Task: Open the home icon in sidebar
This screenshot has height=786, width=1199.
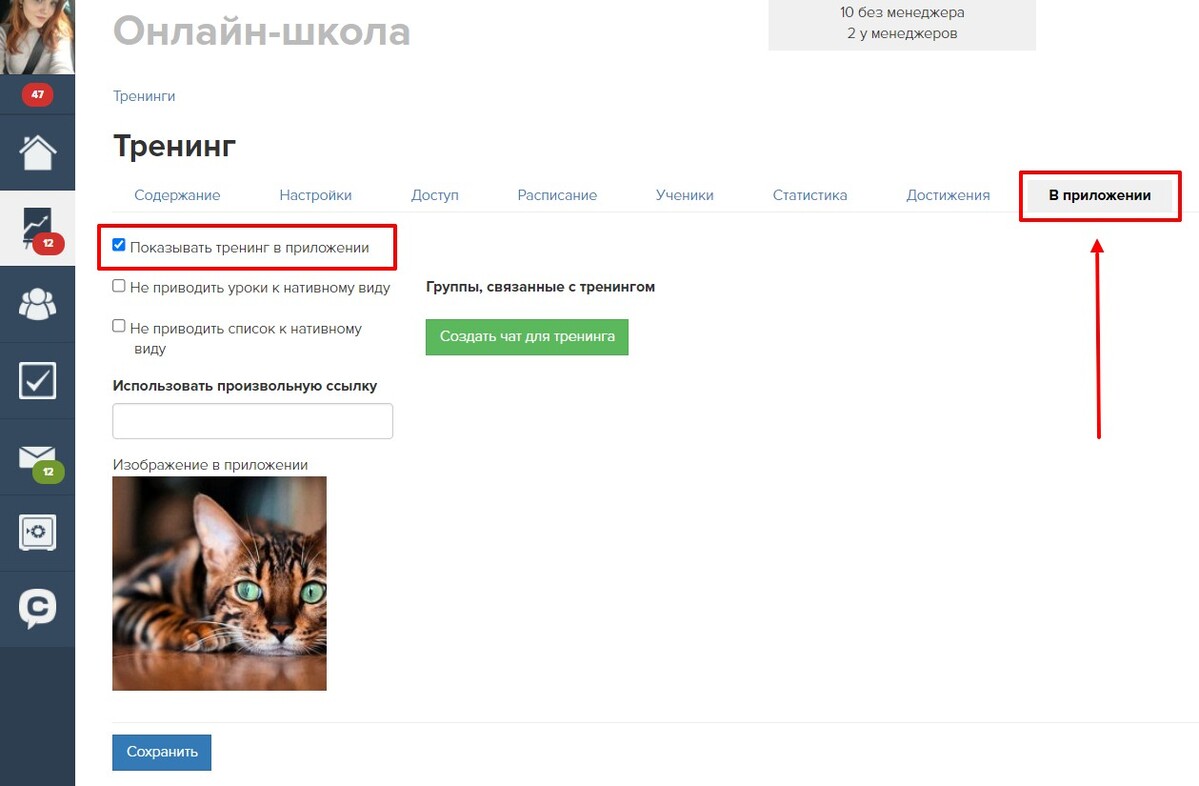Action: tap(37, 152)
